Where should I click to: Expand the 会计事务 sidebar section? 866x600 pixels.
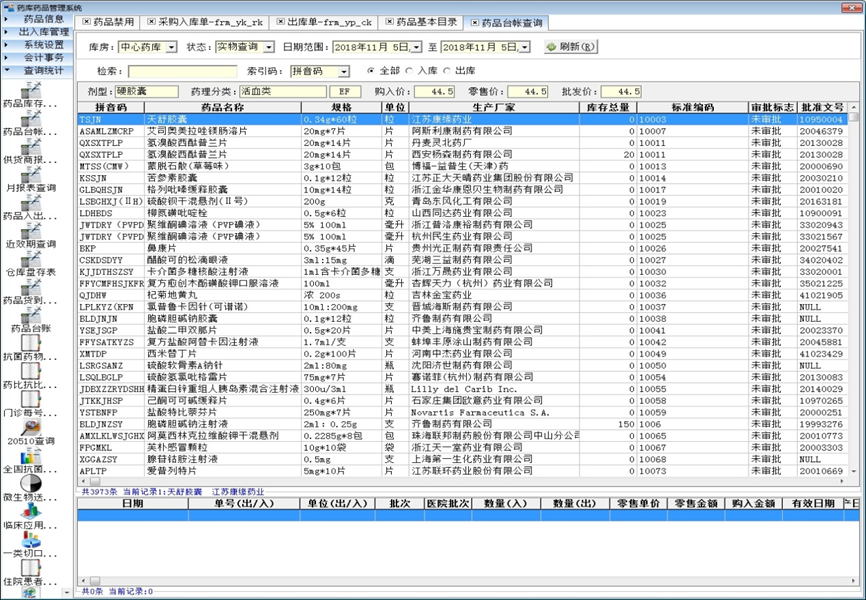pyautogui.click(x=36, y=57)
